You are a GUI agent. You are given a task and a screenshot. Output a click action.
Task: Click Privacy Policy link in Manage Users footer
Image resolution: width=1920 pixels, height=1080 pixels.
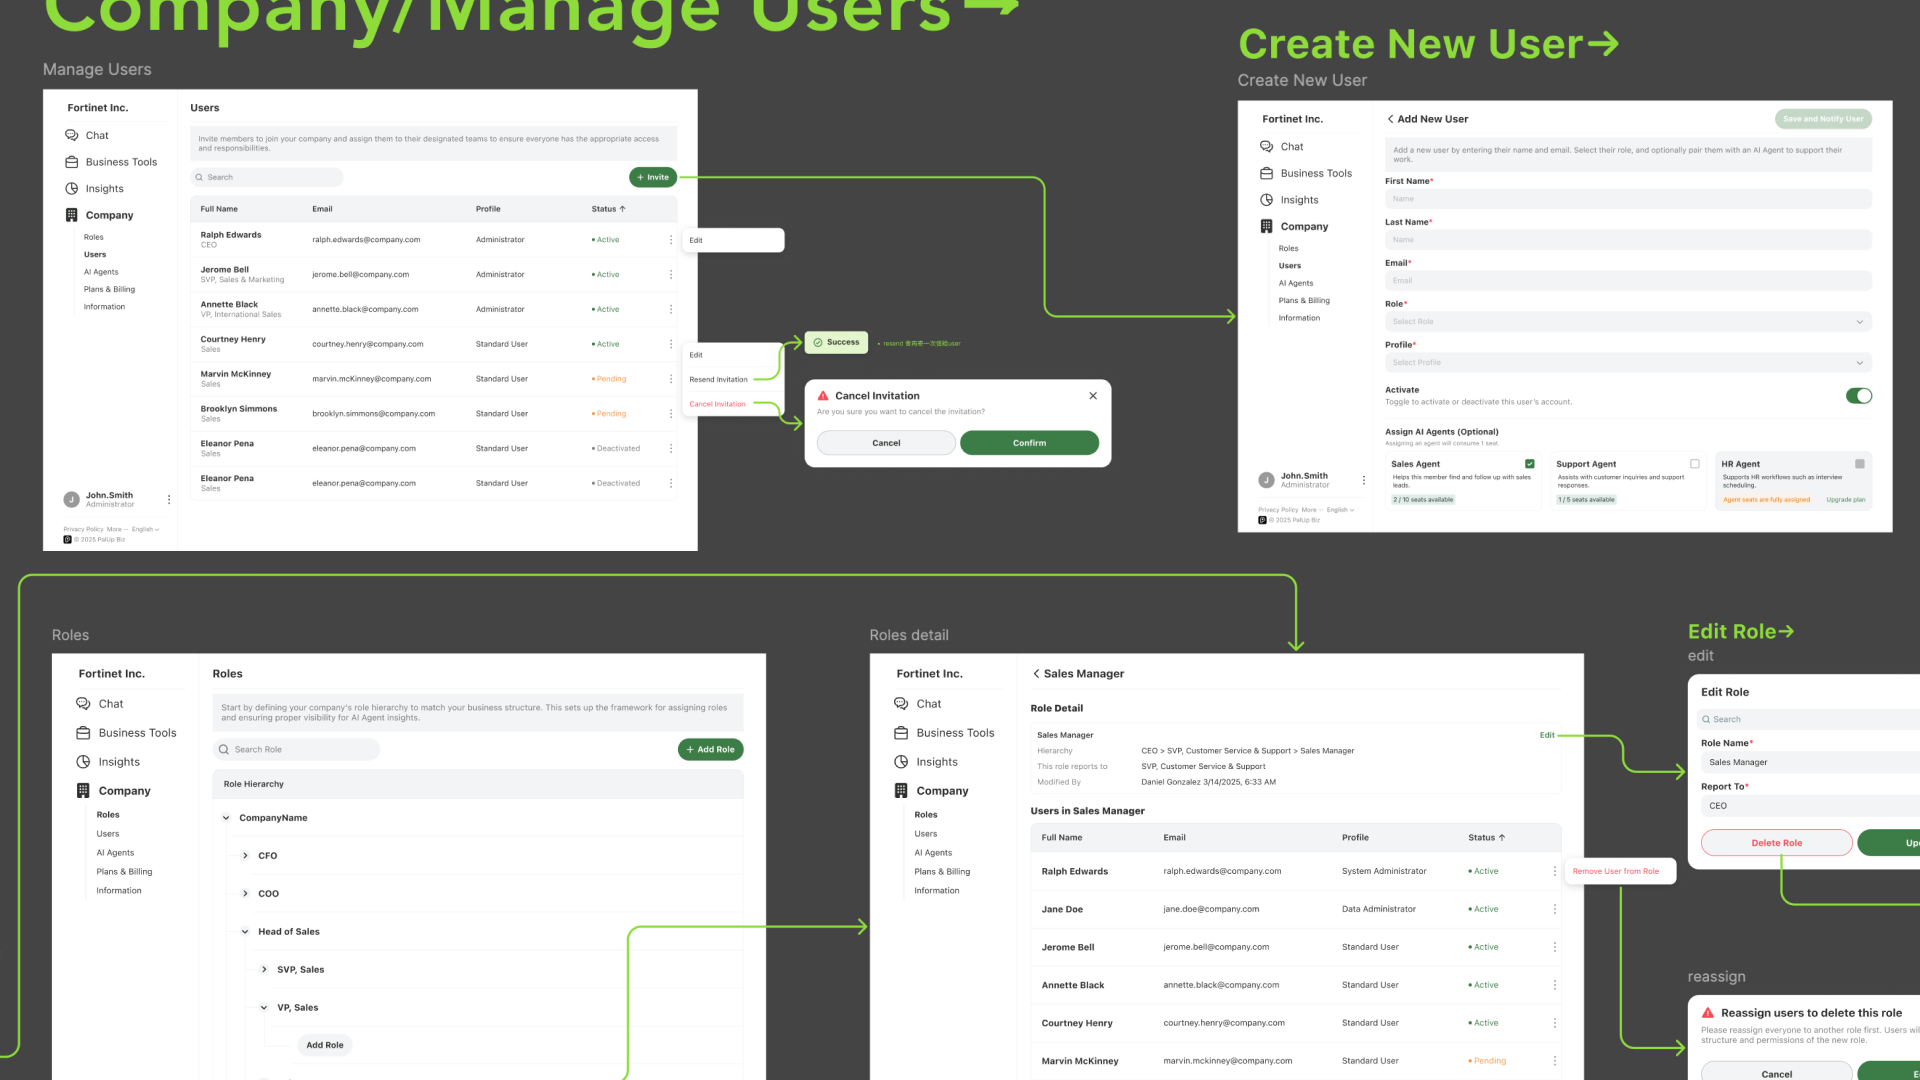(83, 530)
